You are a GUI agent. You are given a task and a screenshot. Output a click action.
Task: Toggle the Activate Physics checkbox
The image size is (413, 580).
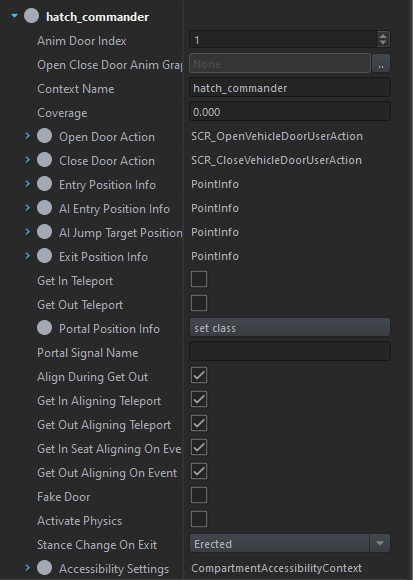pyautogui.click(x=199, y=519)
